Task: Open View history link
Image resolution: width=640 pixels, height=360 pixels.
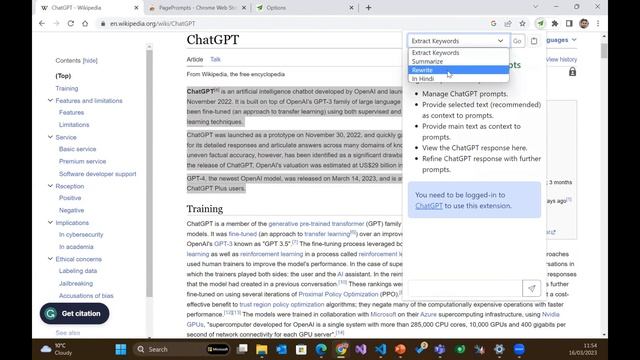Action: (561, 60)
